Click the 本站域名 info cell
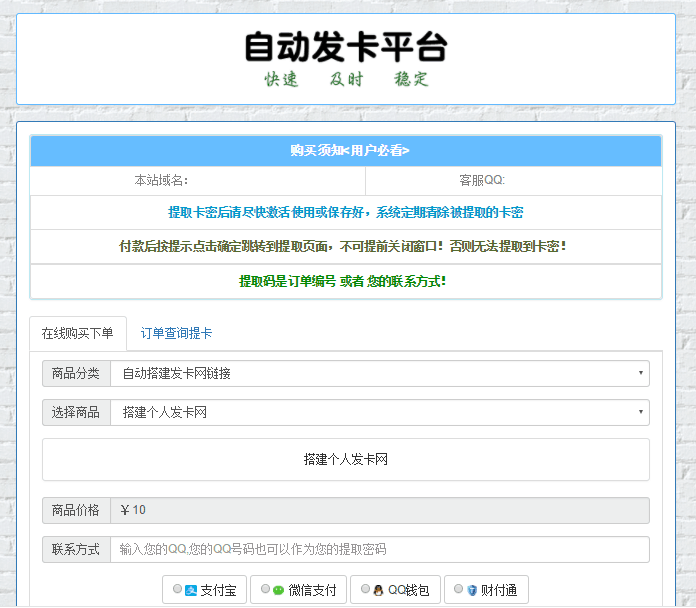 pos(198,181)
